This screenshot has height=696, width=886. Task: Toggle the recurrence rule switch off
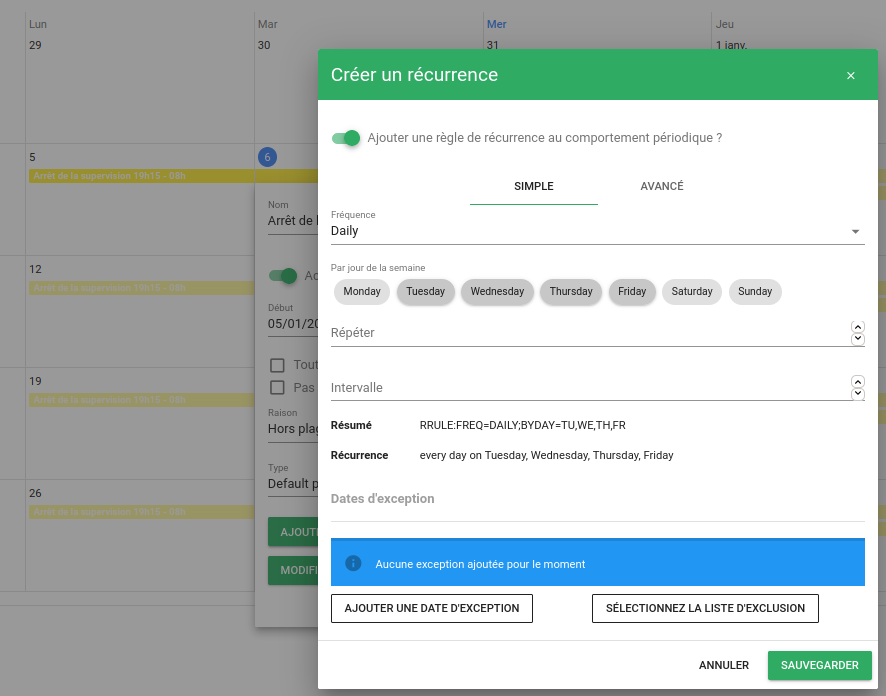[346, 138]
